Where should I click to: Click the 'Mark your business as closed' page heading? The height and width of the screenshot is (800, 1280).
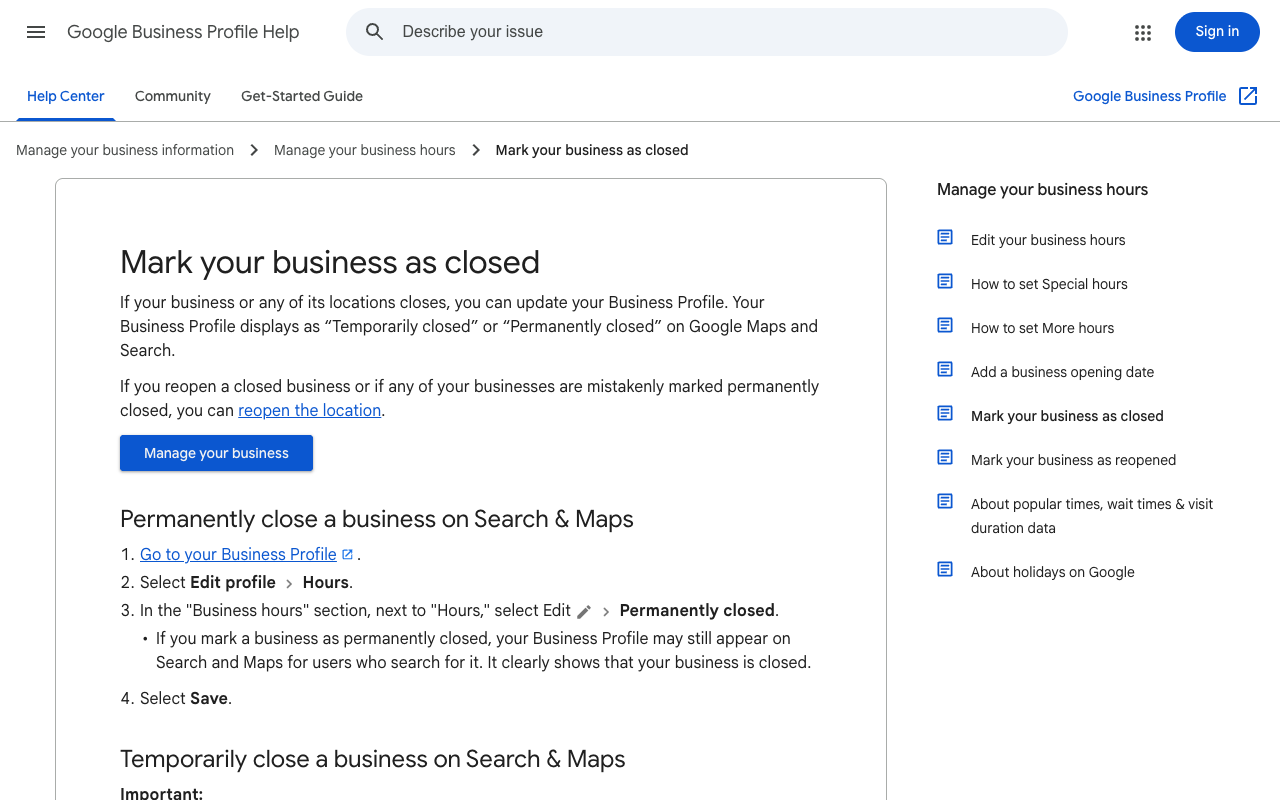pos(330,262)
